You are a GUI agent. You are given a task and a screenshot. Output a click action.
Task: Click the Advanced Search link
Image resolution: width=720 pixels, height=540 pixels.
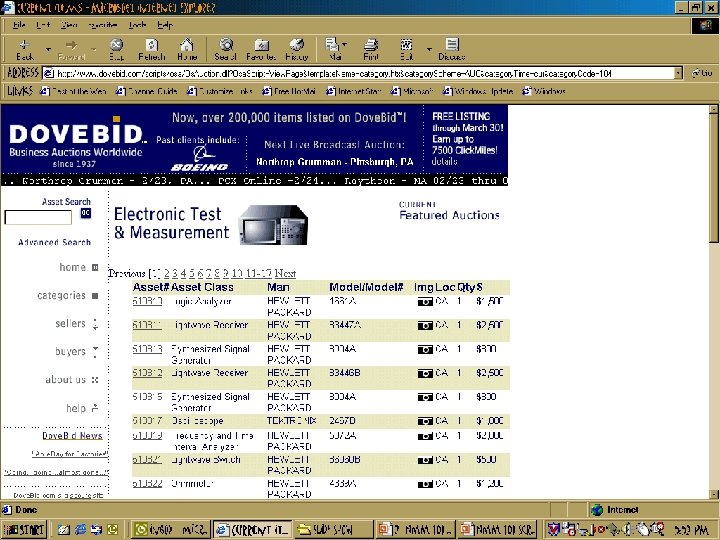54,242
